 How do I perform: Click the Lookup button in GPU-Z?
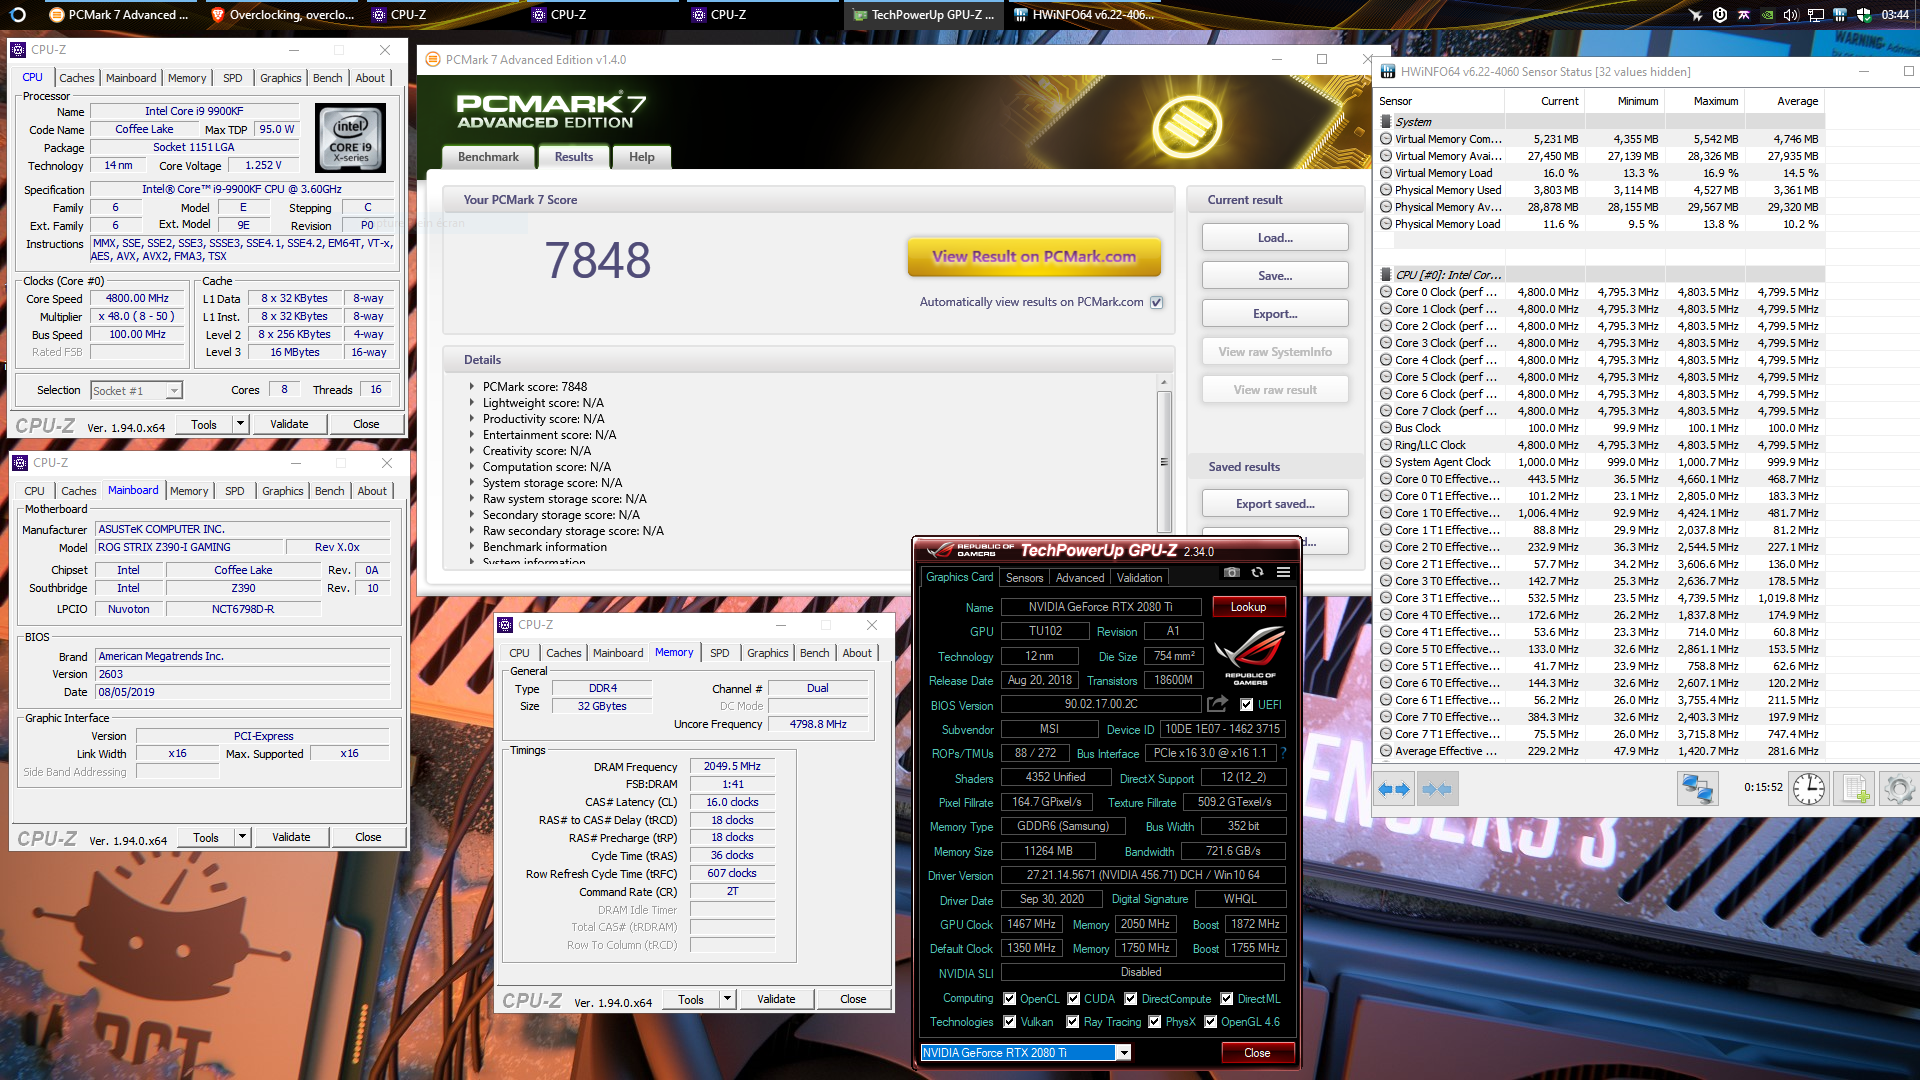(x=1248, y=607)
